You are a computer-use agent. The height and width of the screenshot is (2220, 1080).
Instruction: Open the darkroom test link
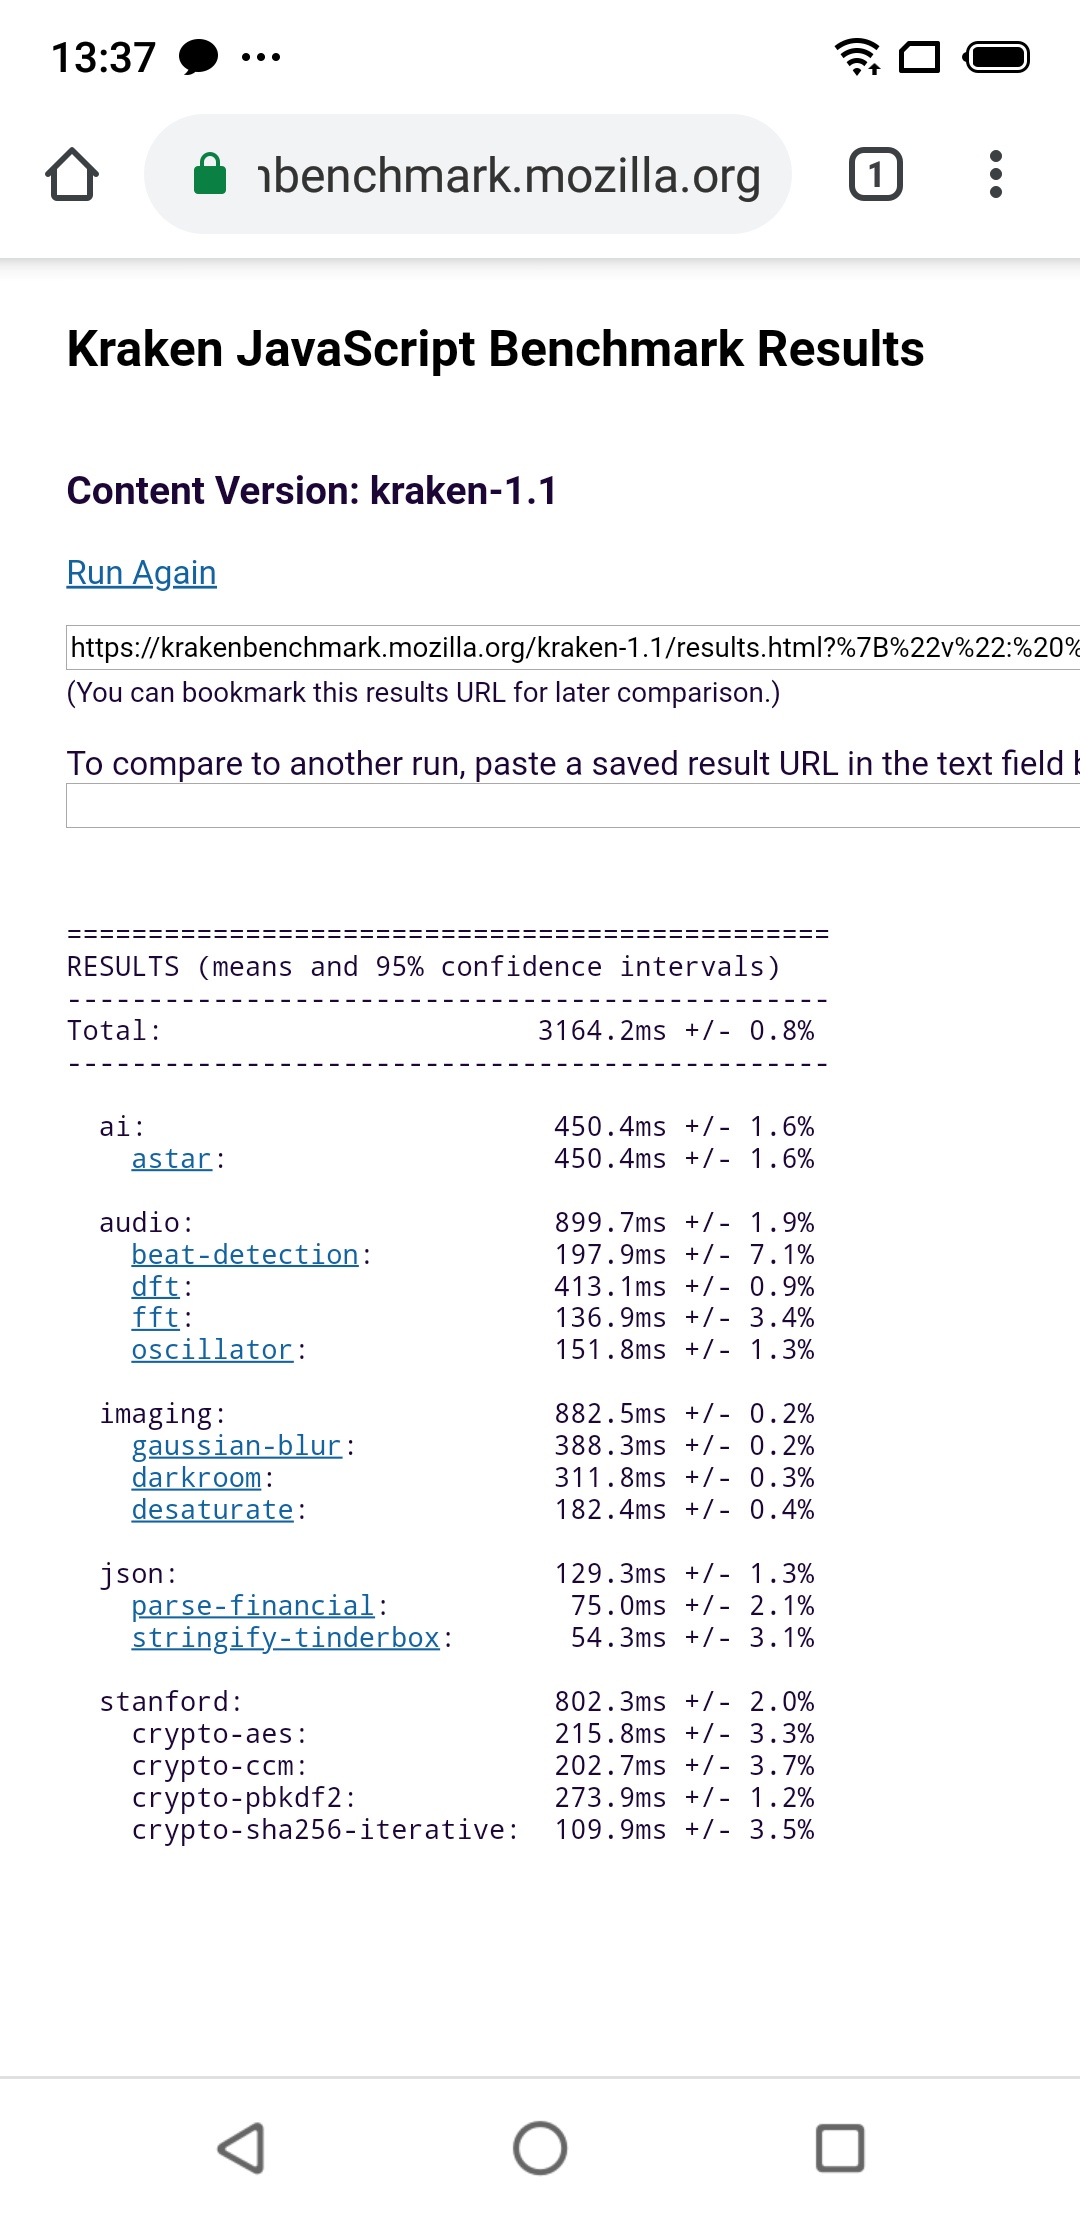click(196, 1478)
